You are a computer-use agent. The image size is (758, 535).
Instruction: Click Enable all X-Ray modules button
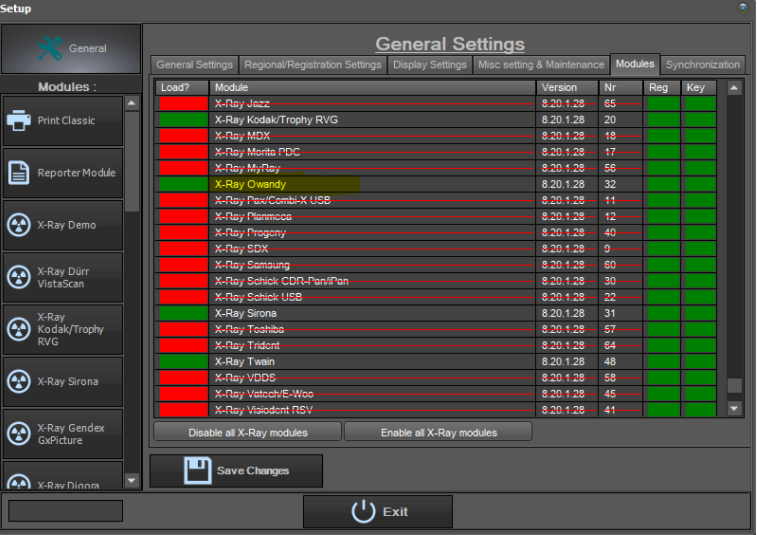438,433
